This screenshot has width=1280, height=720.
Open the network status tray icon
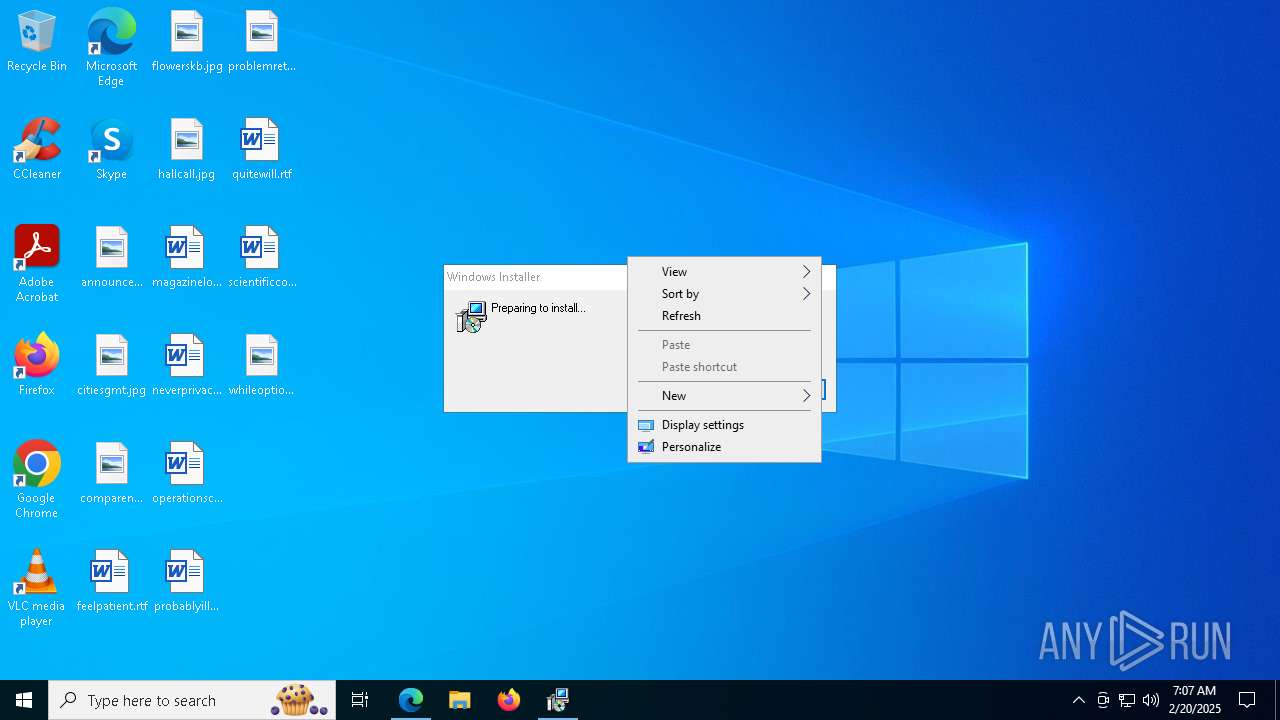pos(1127,700)
